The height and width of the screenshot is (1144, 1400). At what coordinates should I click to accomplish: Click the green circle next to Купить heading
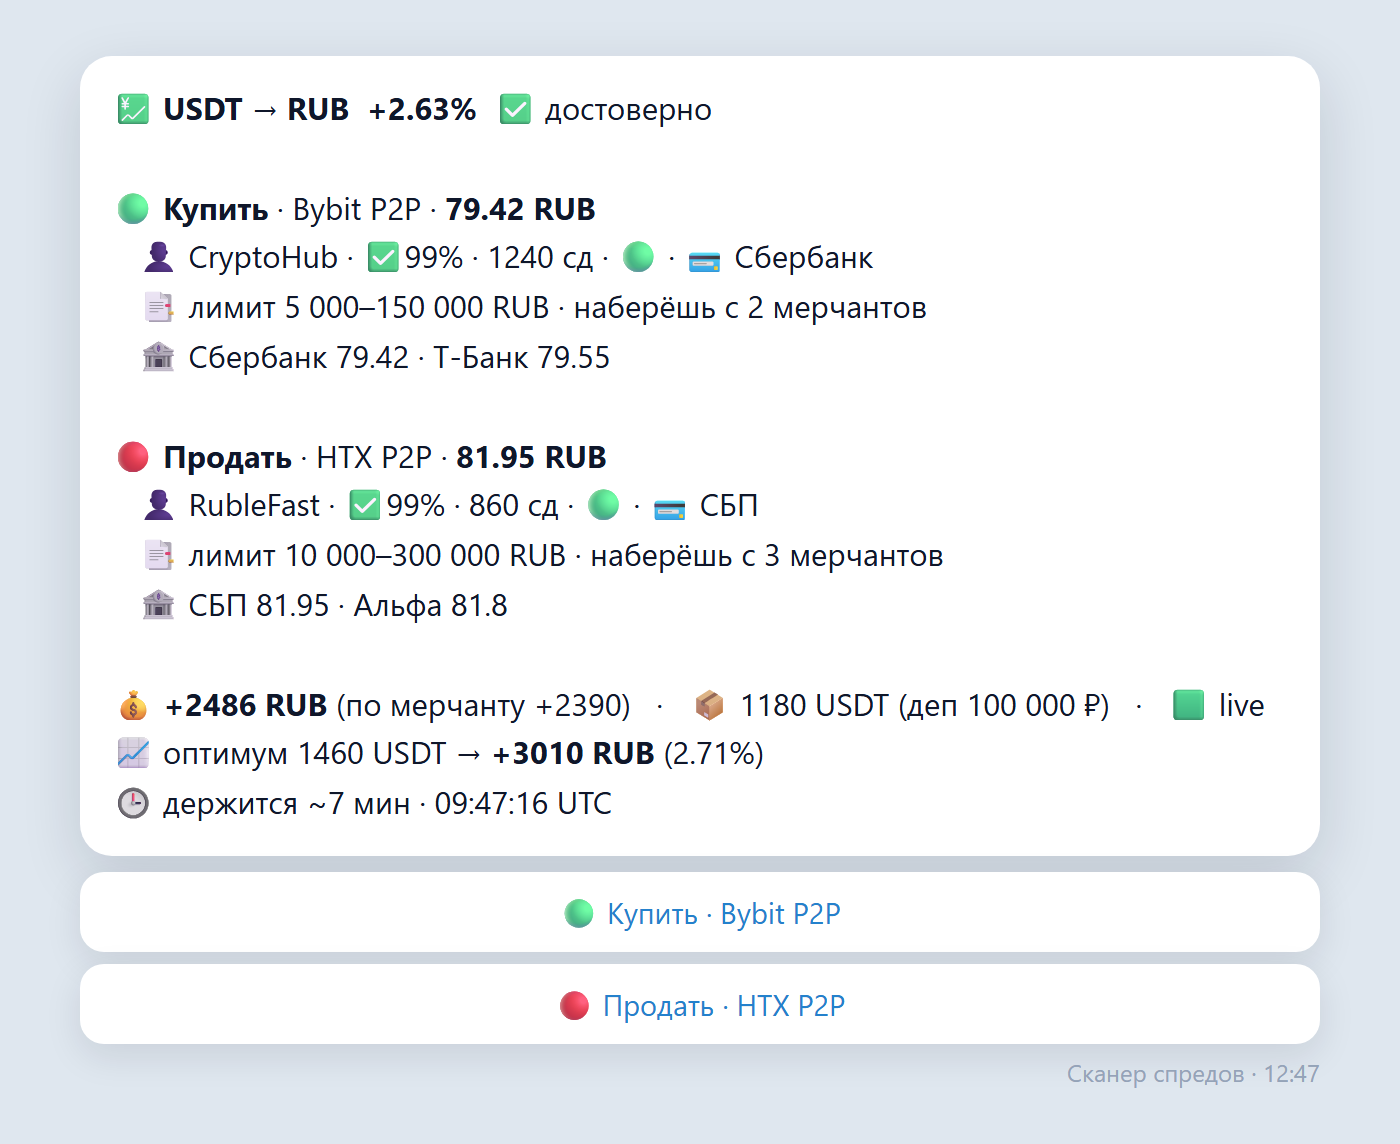[133, 209]
